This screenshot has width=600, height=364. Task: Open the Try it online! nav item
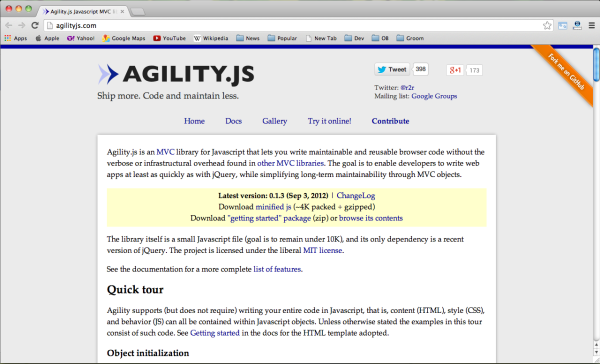[x=329, y=121]
